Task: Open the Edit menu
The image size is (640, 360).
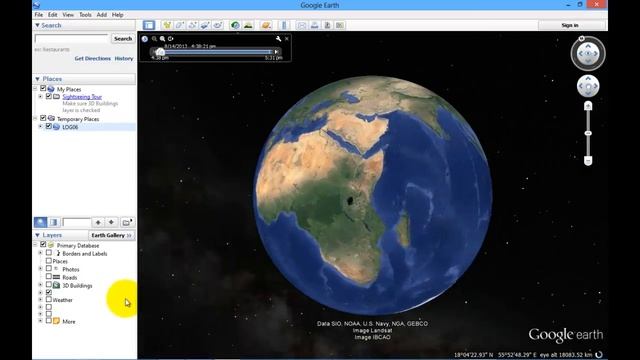Action: pyautogui.click(x=53, y=15)
